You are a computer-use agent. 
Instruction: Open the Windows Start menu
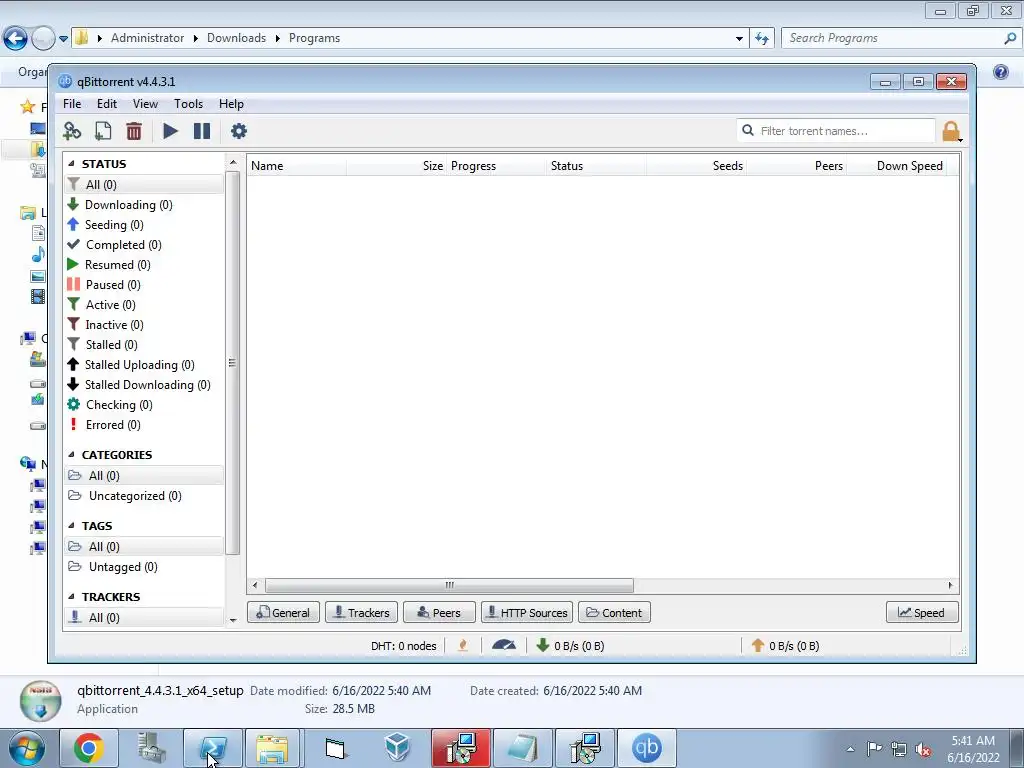(26, 748)
